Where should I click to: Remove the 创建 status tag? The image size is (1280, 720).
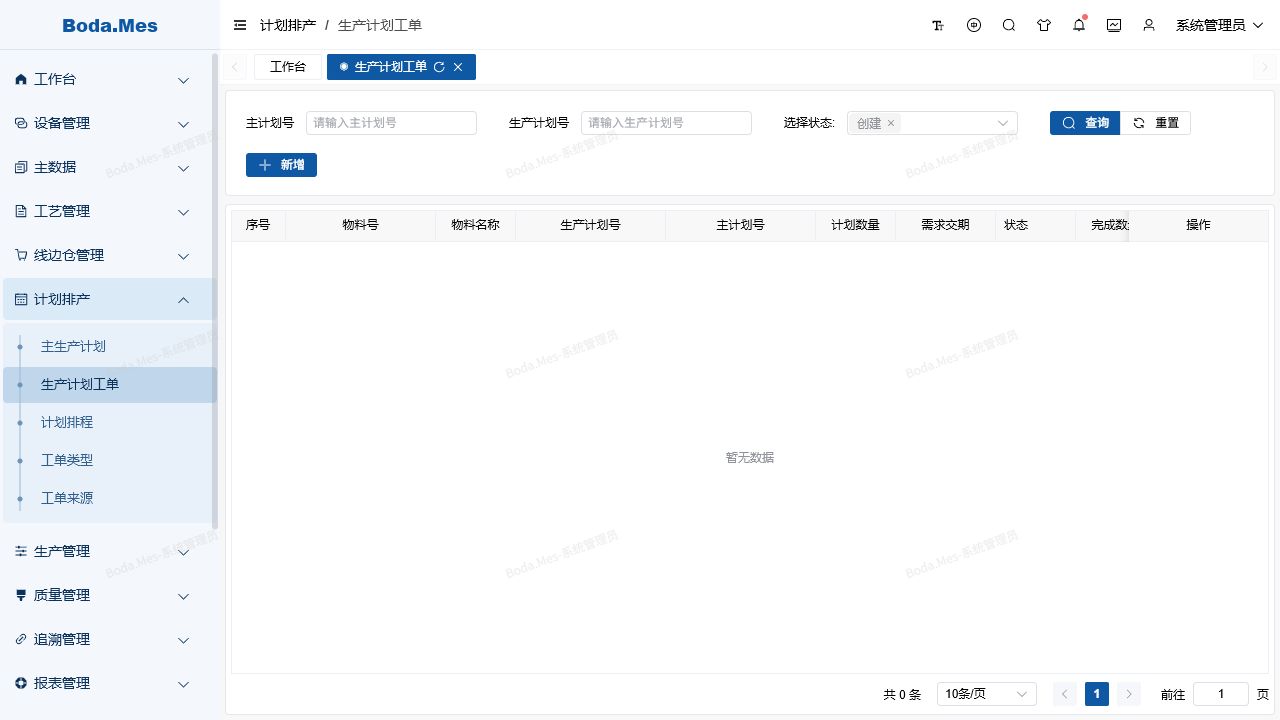(891, 123)
